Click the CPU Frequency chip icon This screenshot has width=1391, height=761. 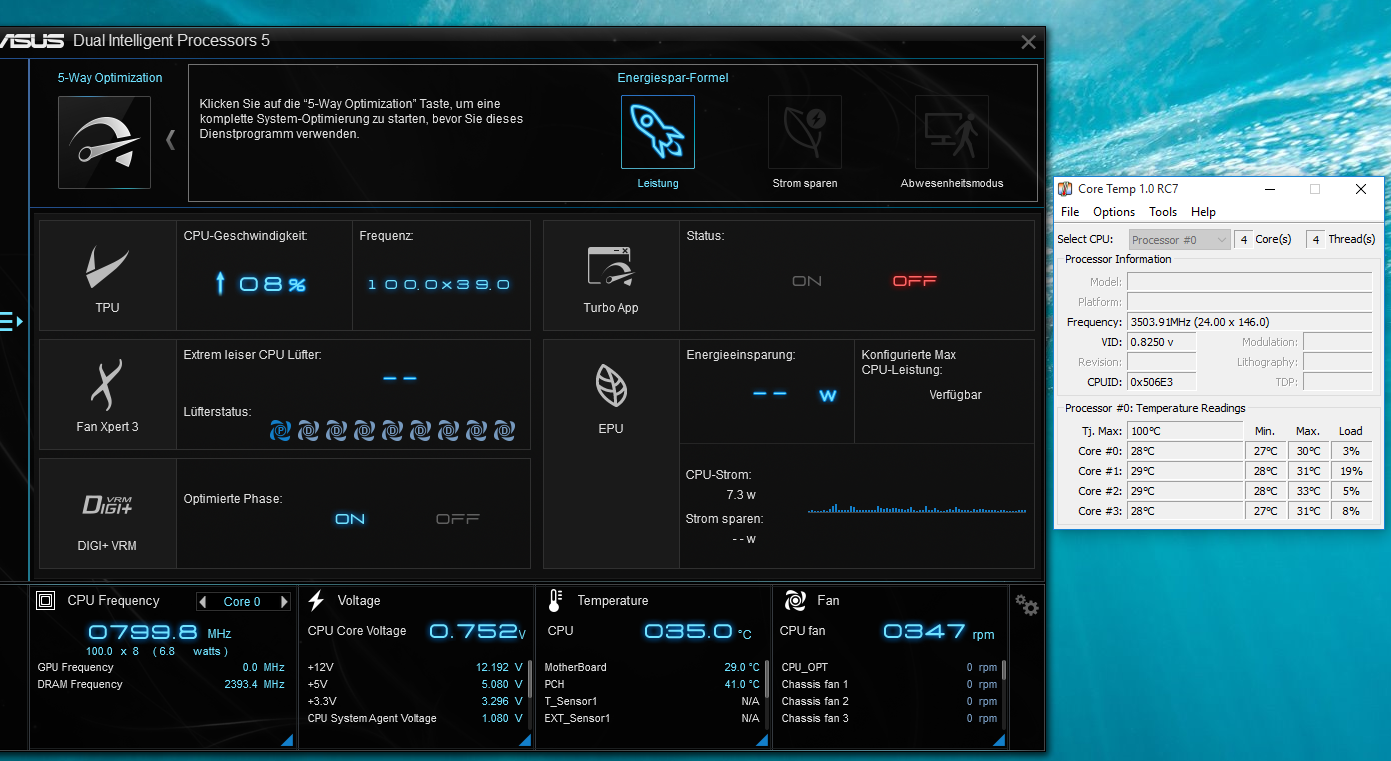pyautogui.click(x=45, y=600)
